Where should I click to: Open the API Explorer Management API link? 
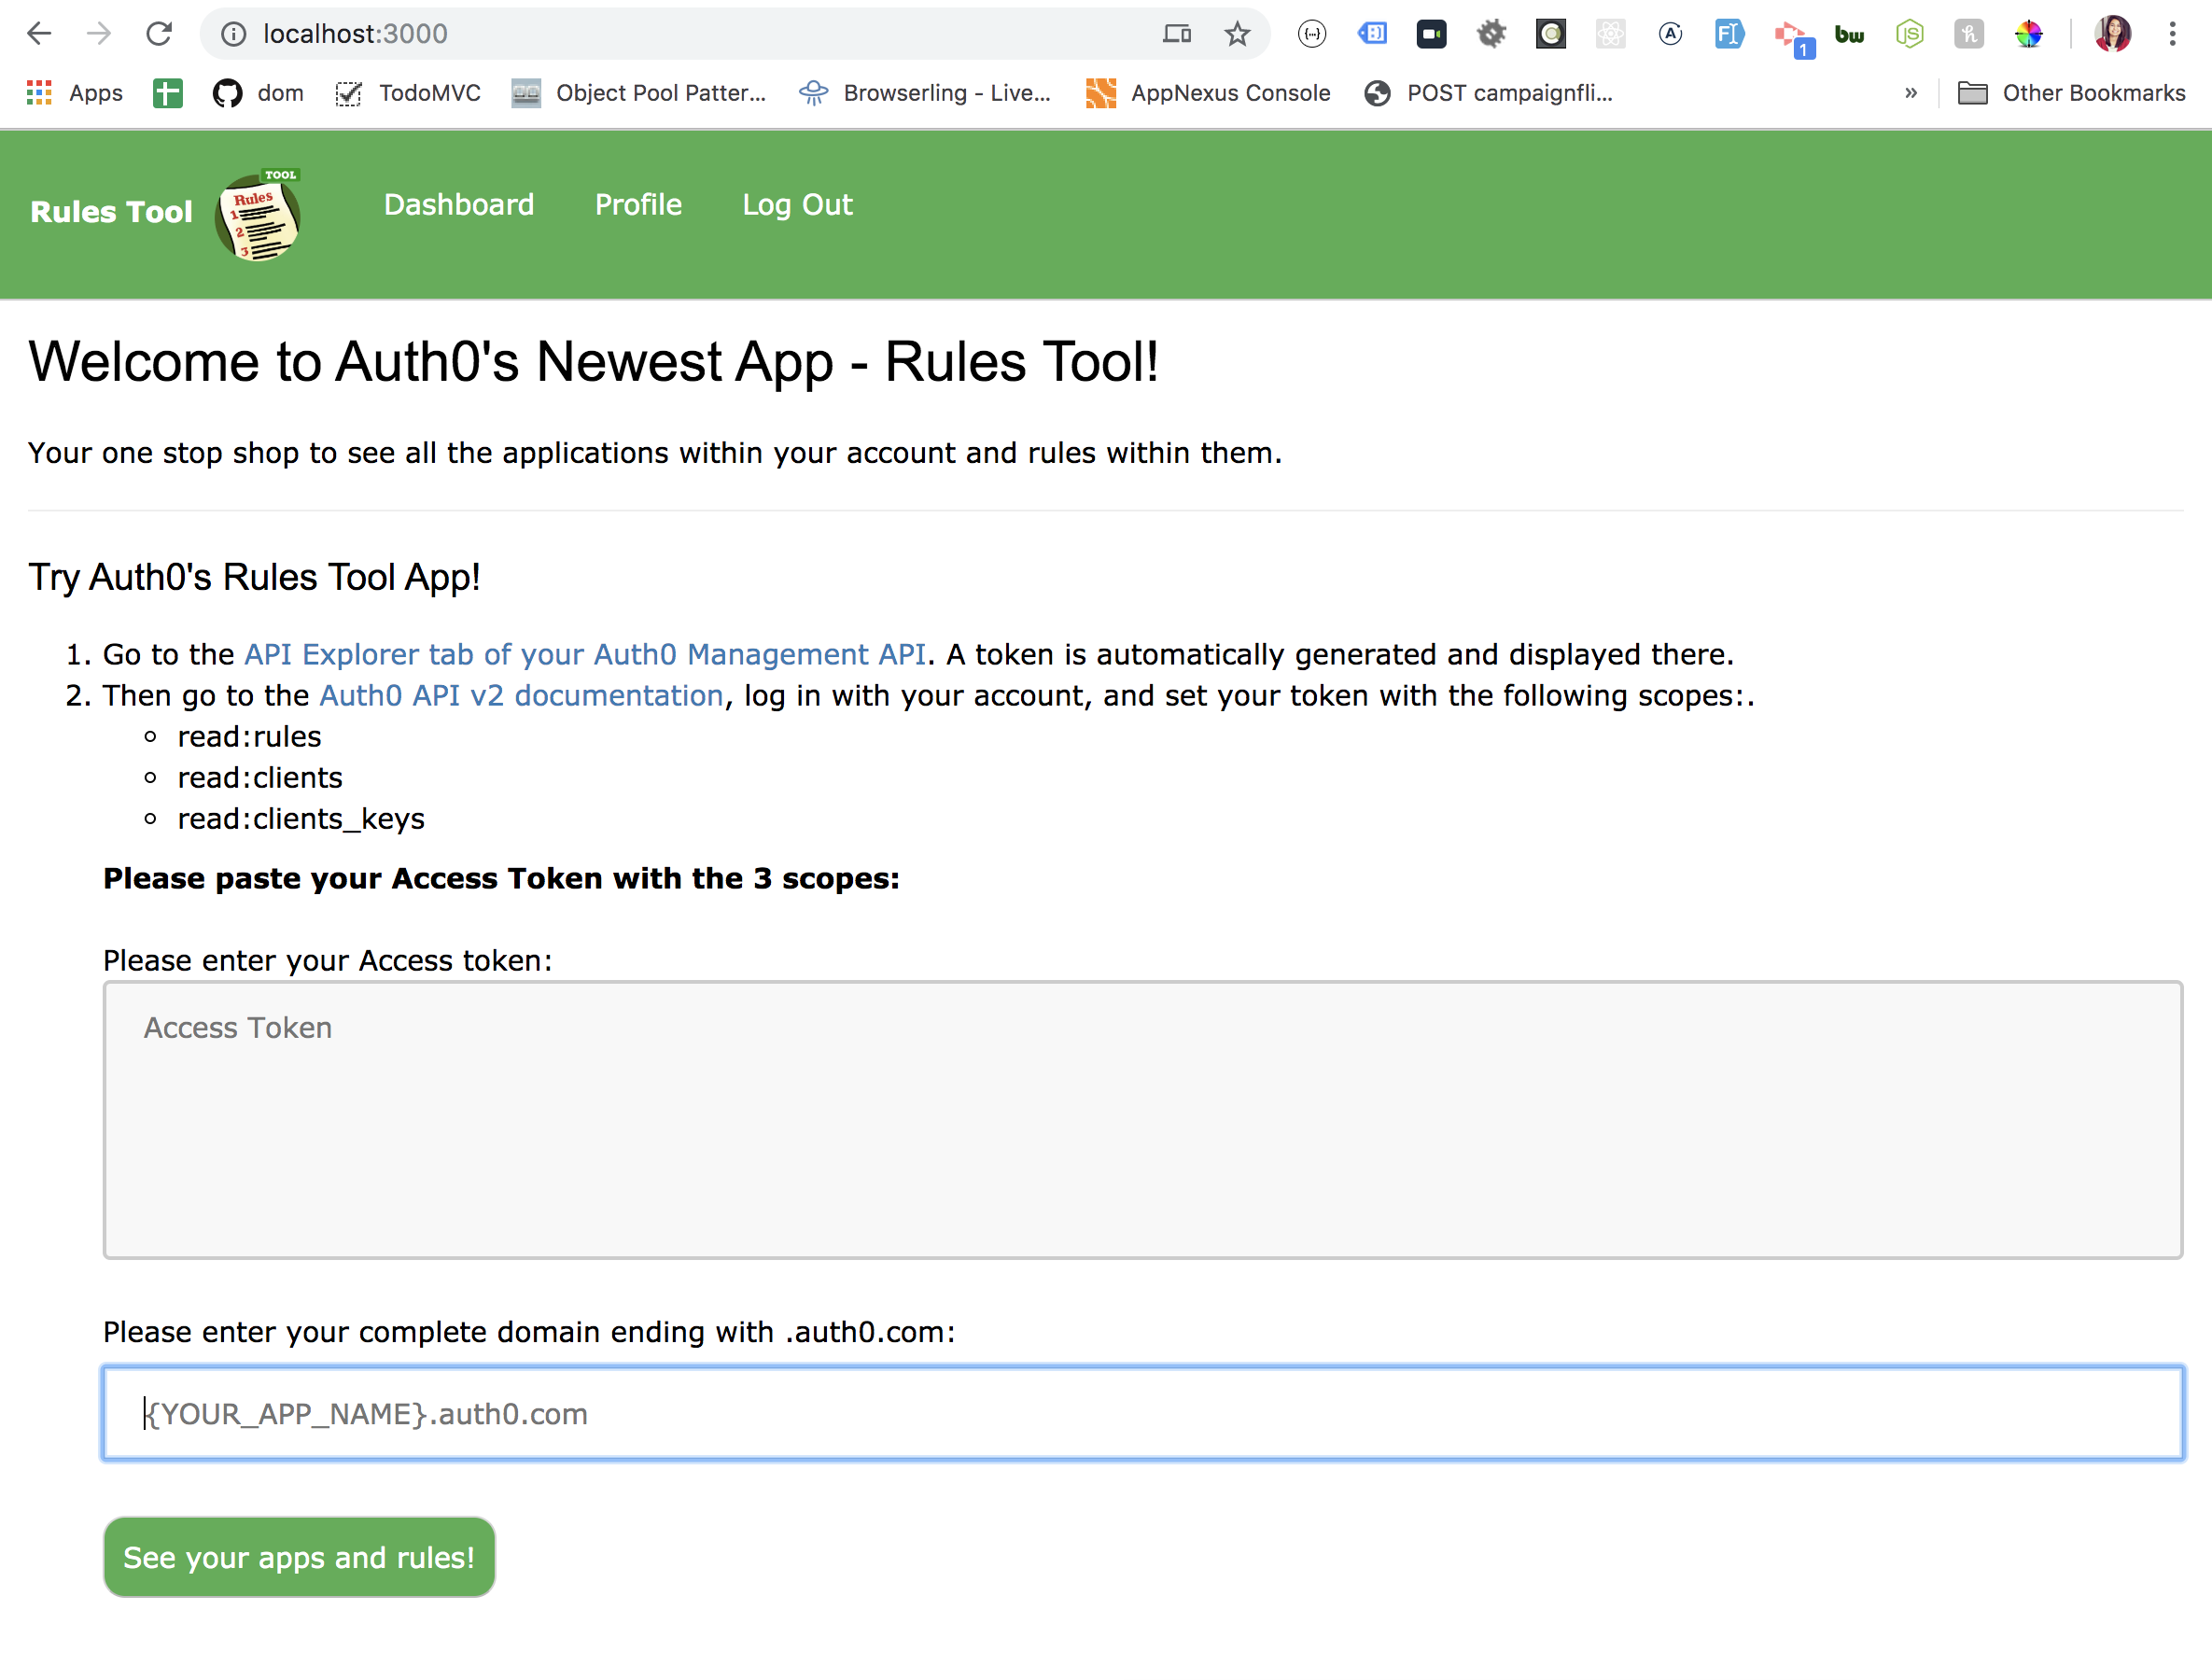tap(585, 654)
